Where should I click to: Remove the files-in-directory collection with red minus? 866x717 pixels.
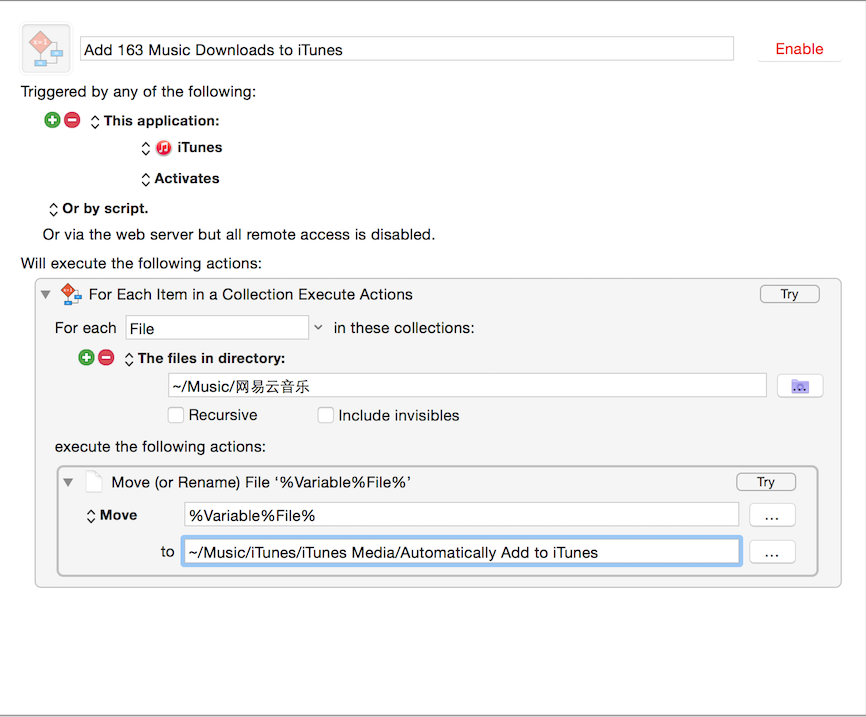point(106,357)
